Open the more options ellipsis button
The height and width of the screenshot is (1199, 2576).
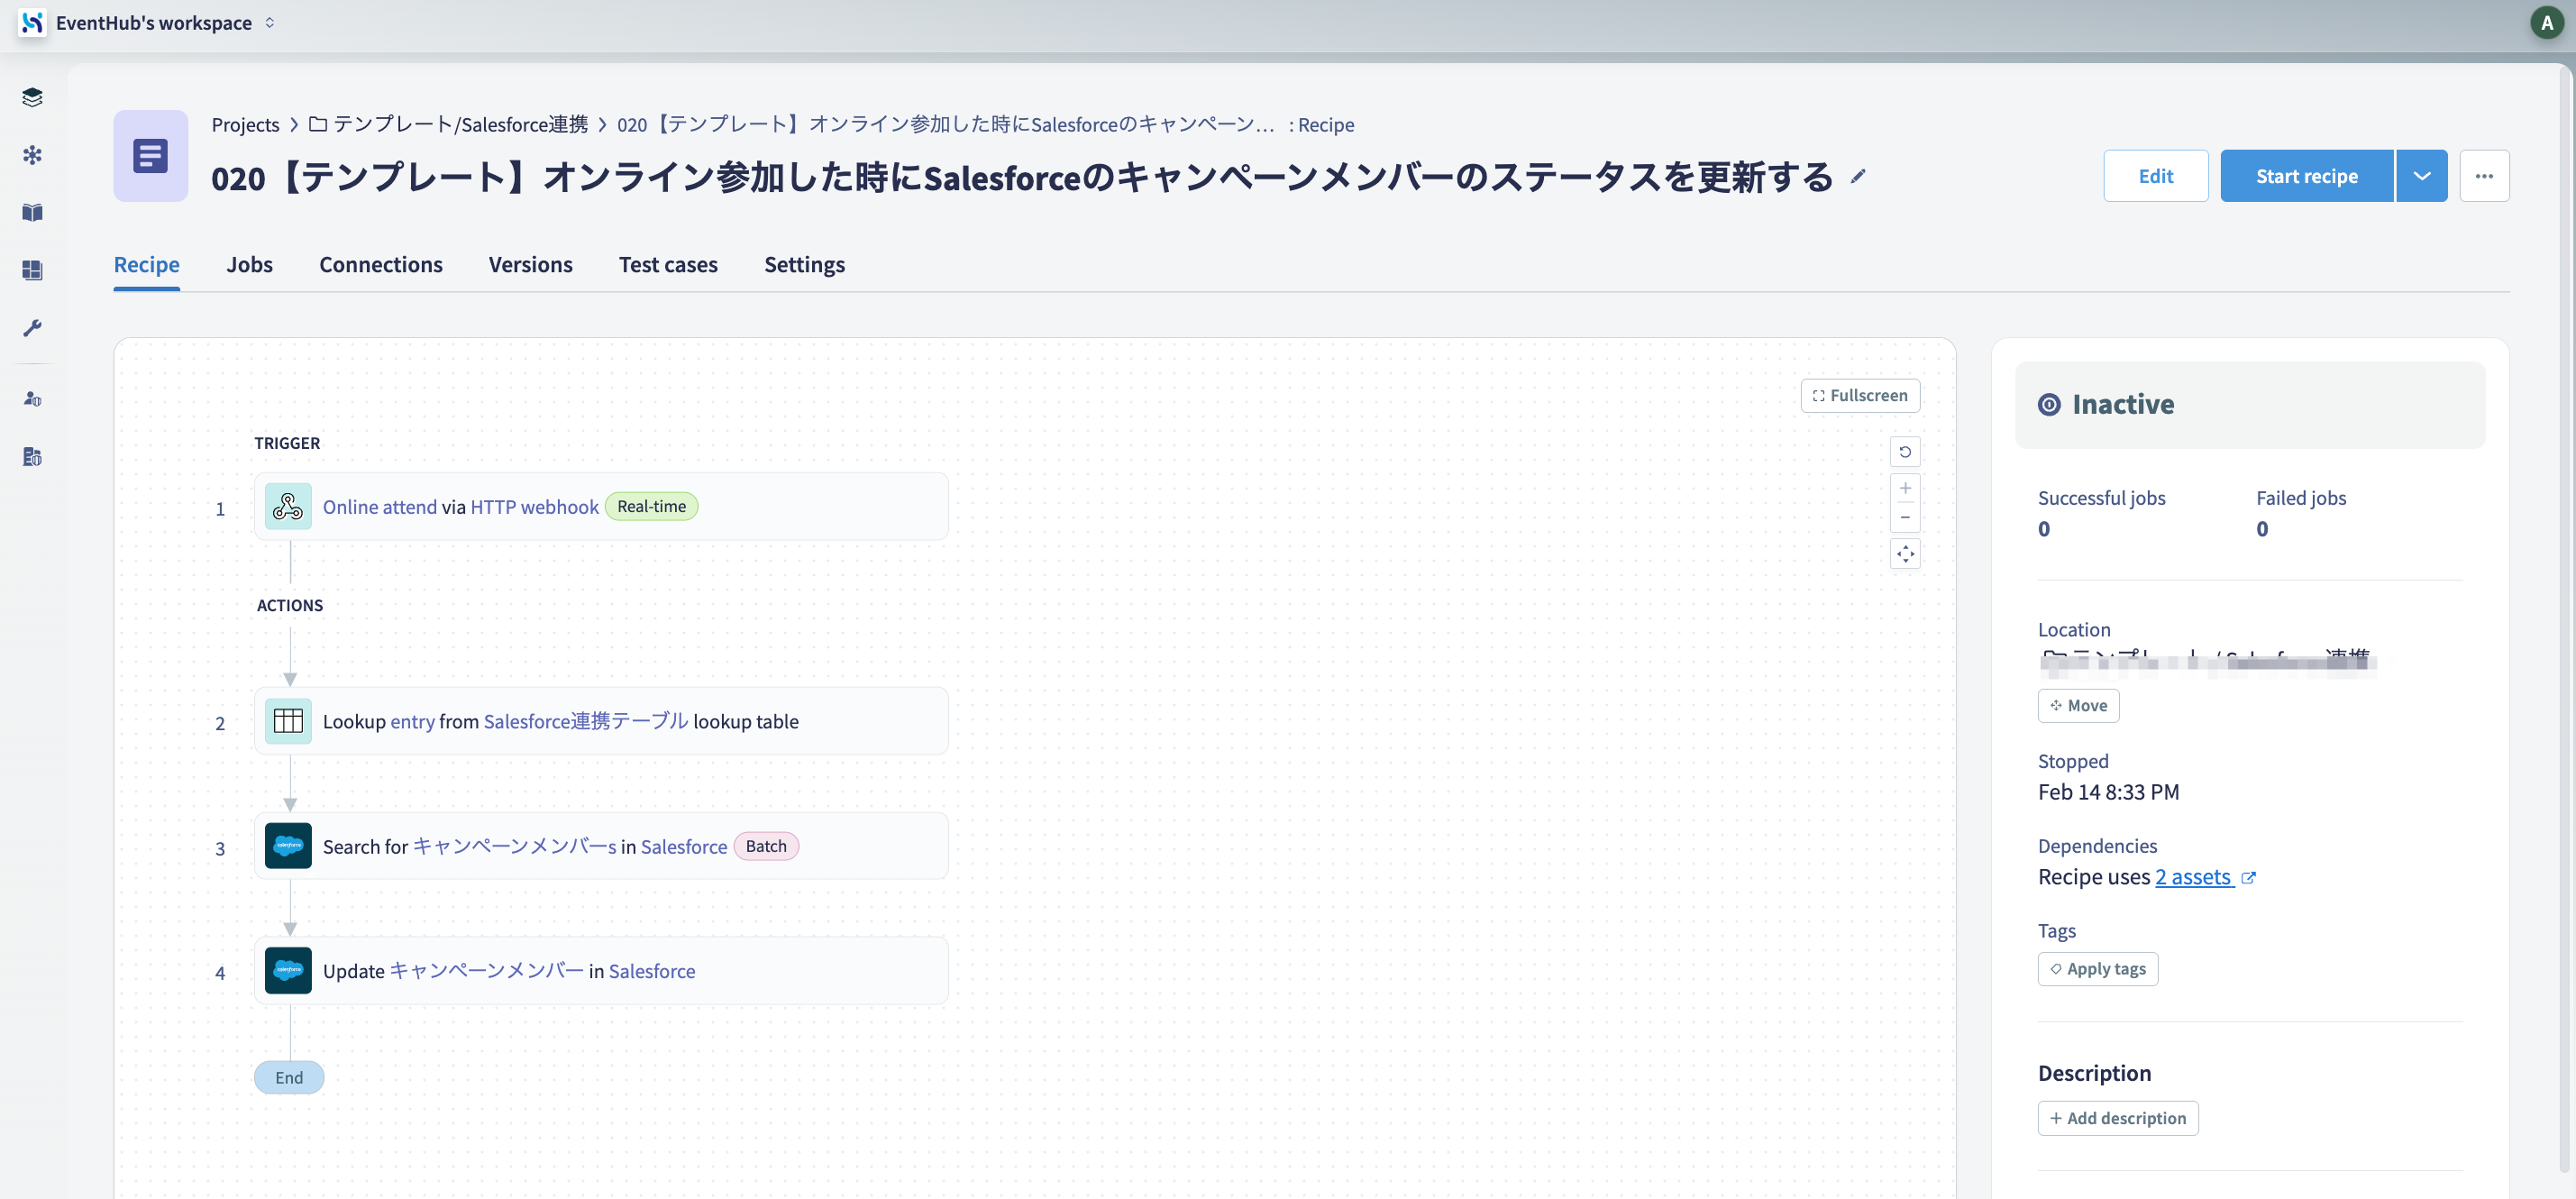point(2484,176)
